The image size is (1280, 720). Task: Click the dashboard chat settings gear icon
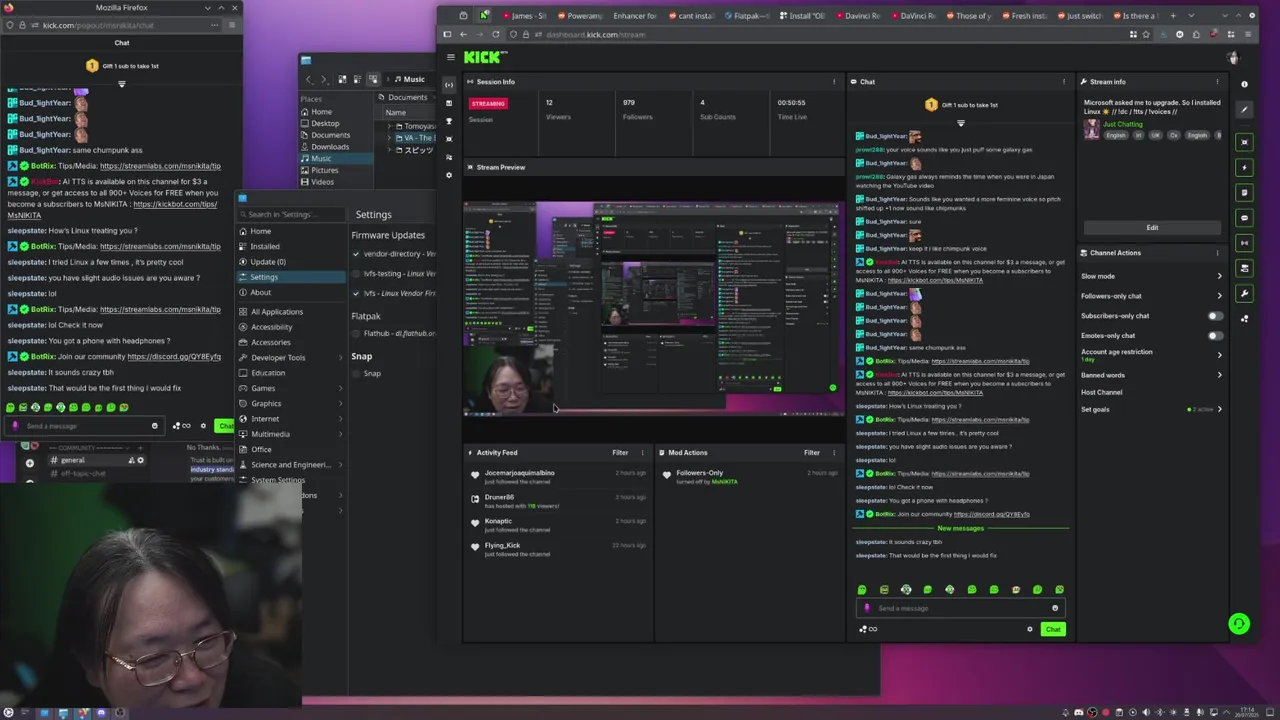coord(1030,629)
